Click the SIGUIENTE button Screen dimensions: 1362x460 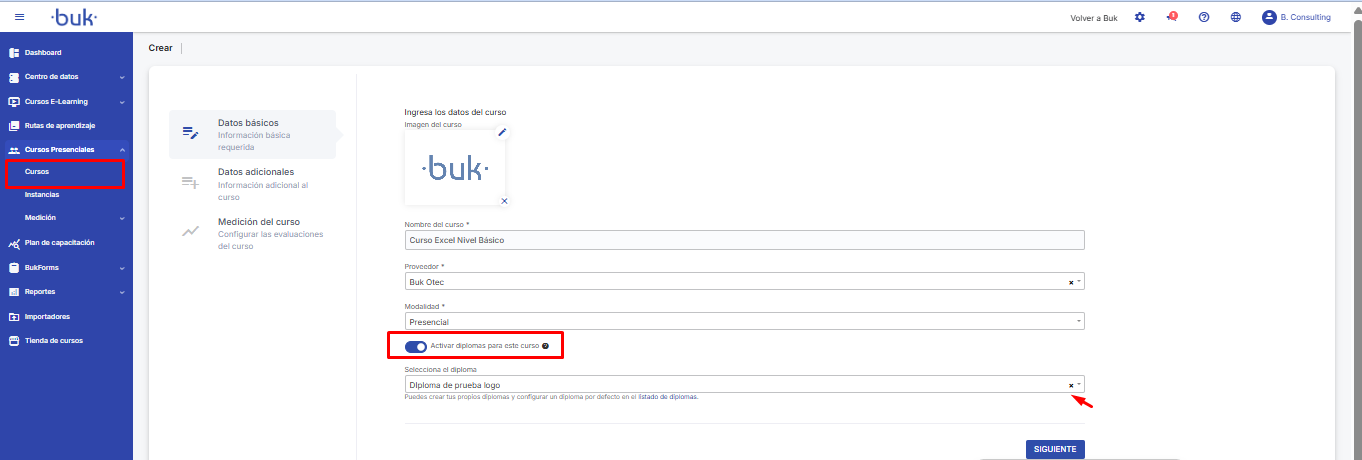[x=1055, y=449]
